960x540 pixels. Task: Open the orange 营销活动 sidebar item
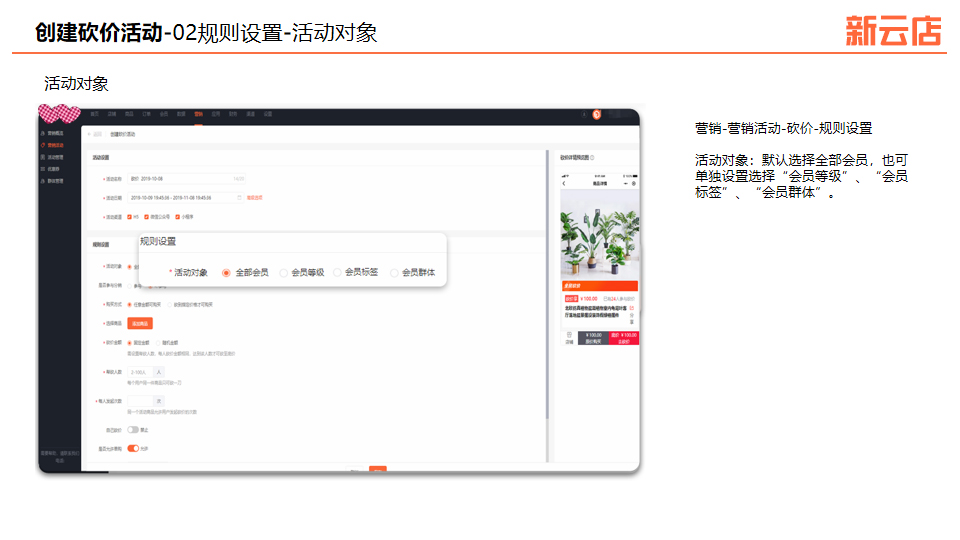(x=53, y=145)
